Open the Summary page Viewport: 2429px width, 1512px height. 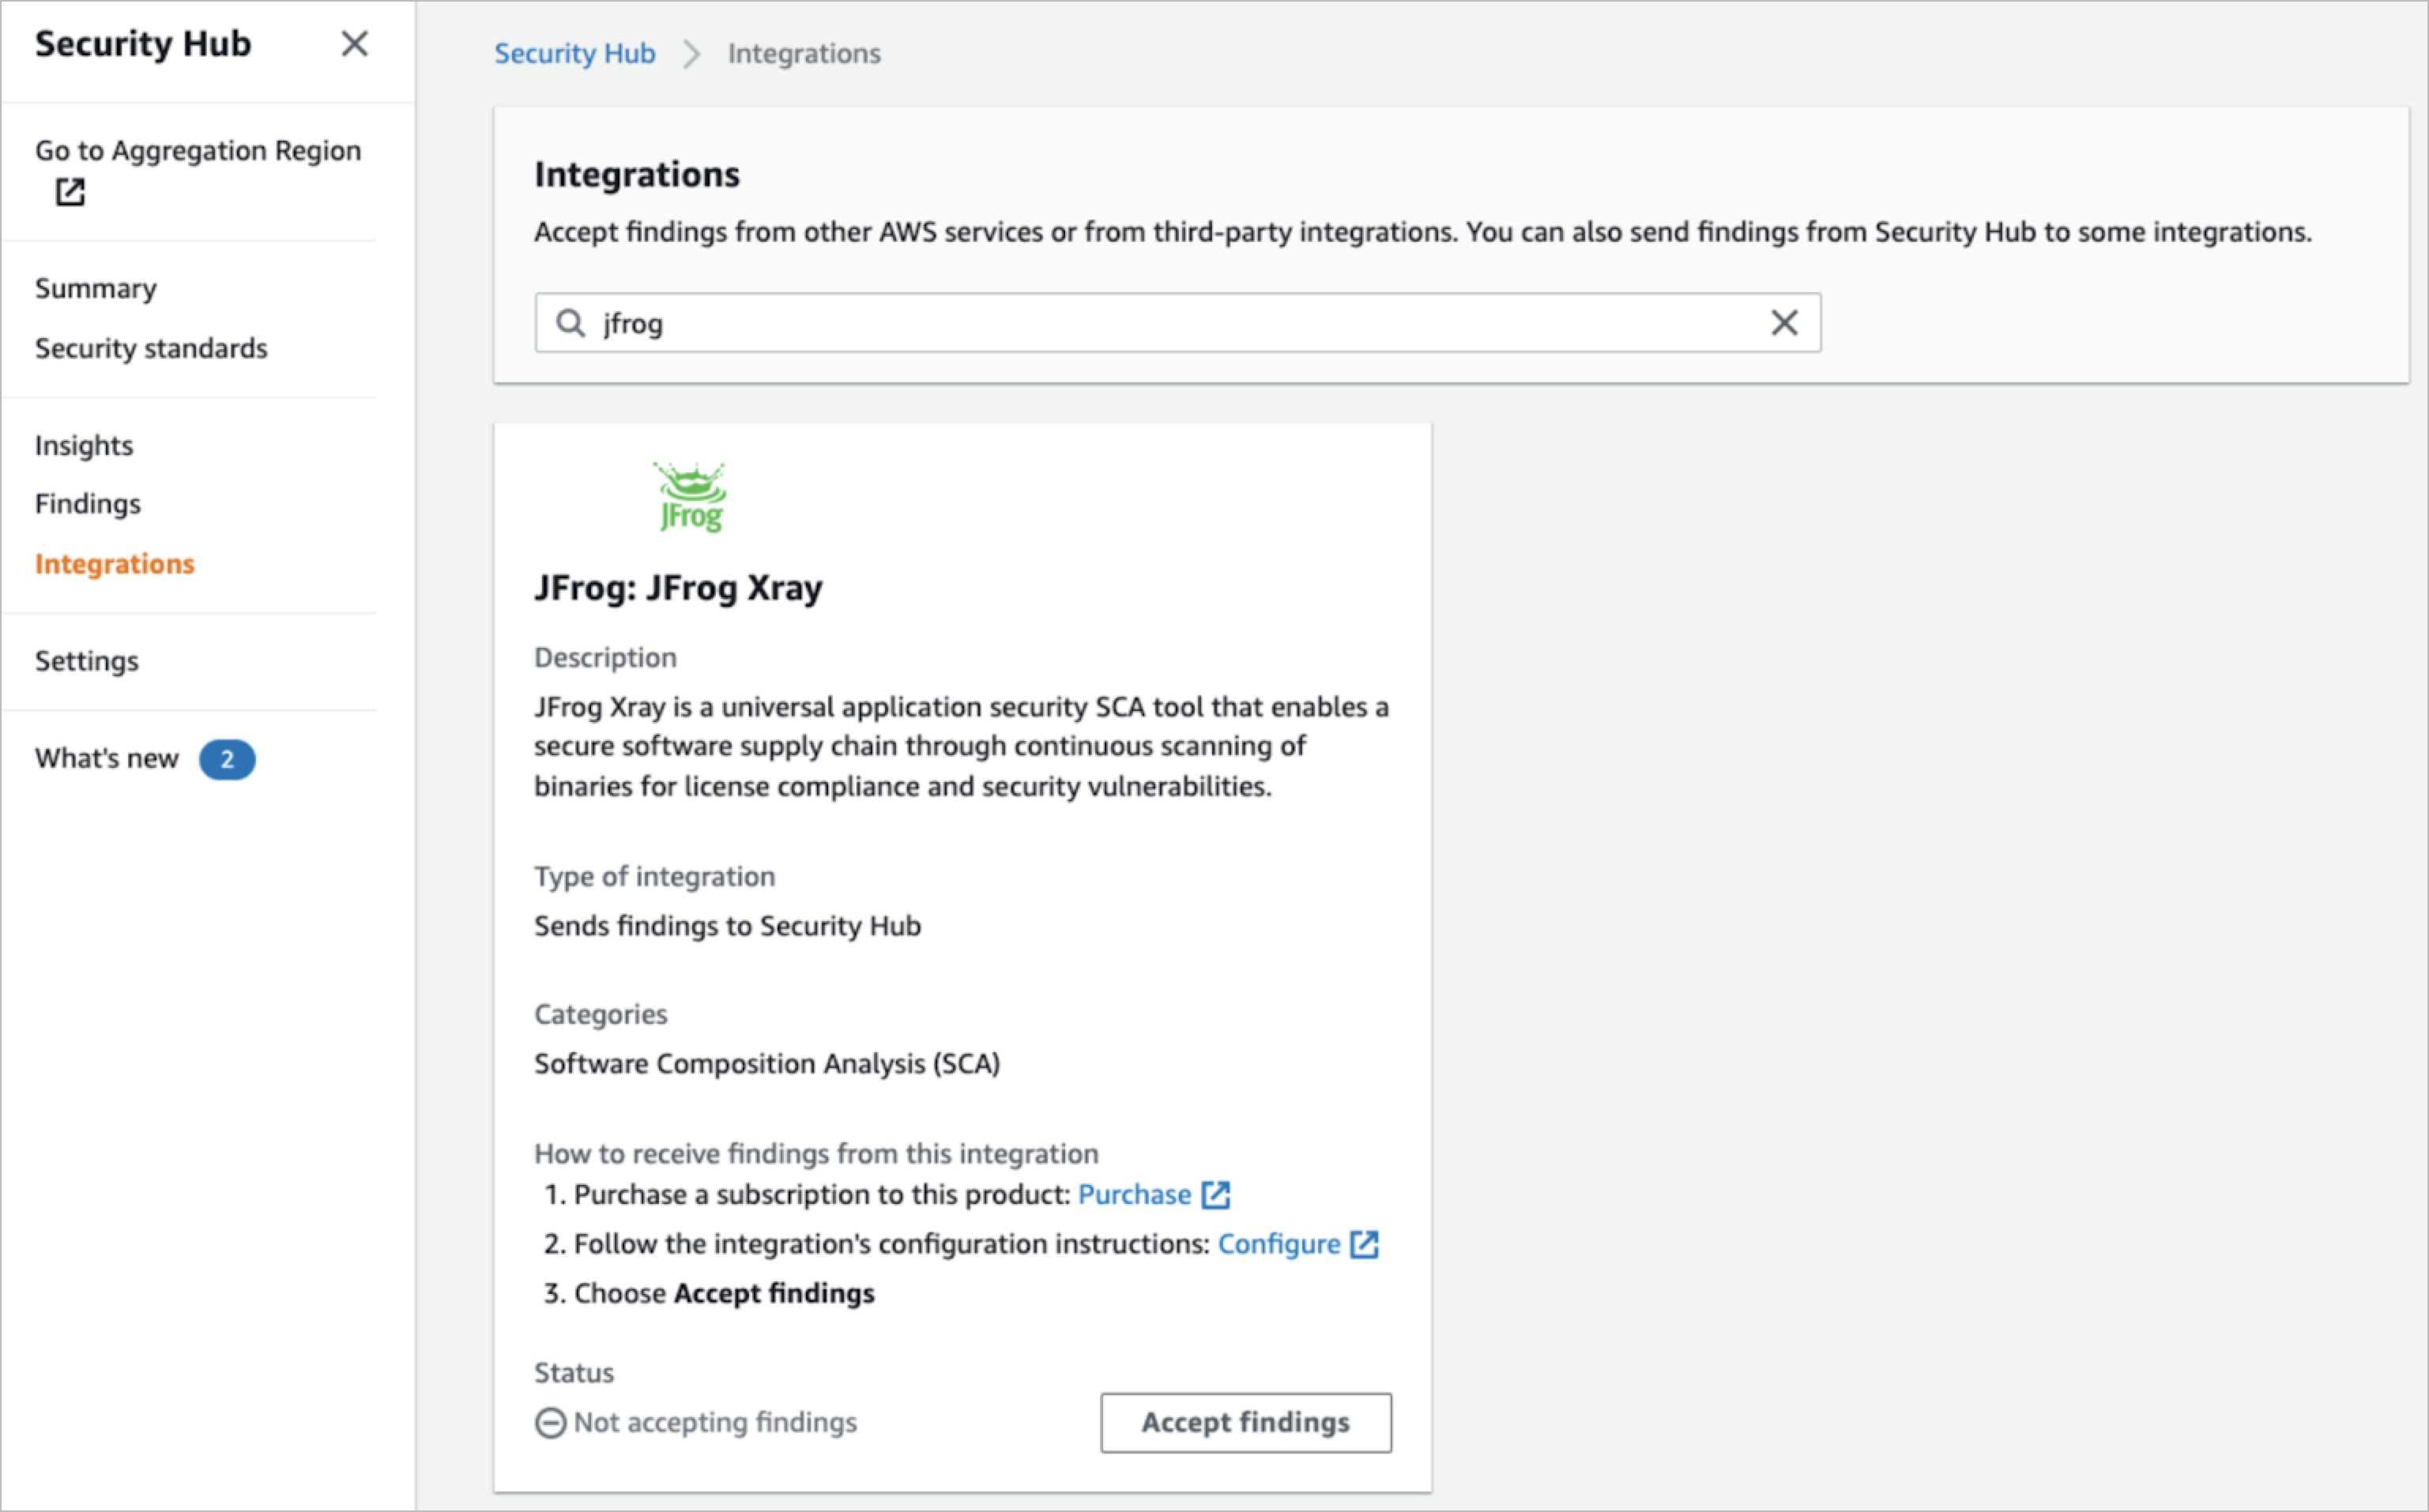[96, 289]
